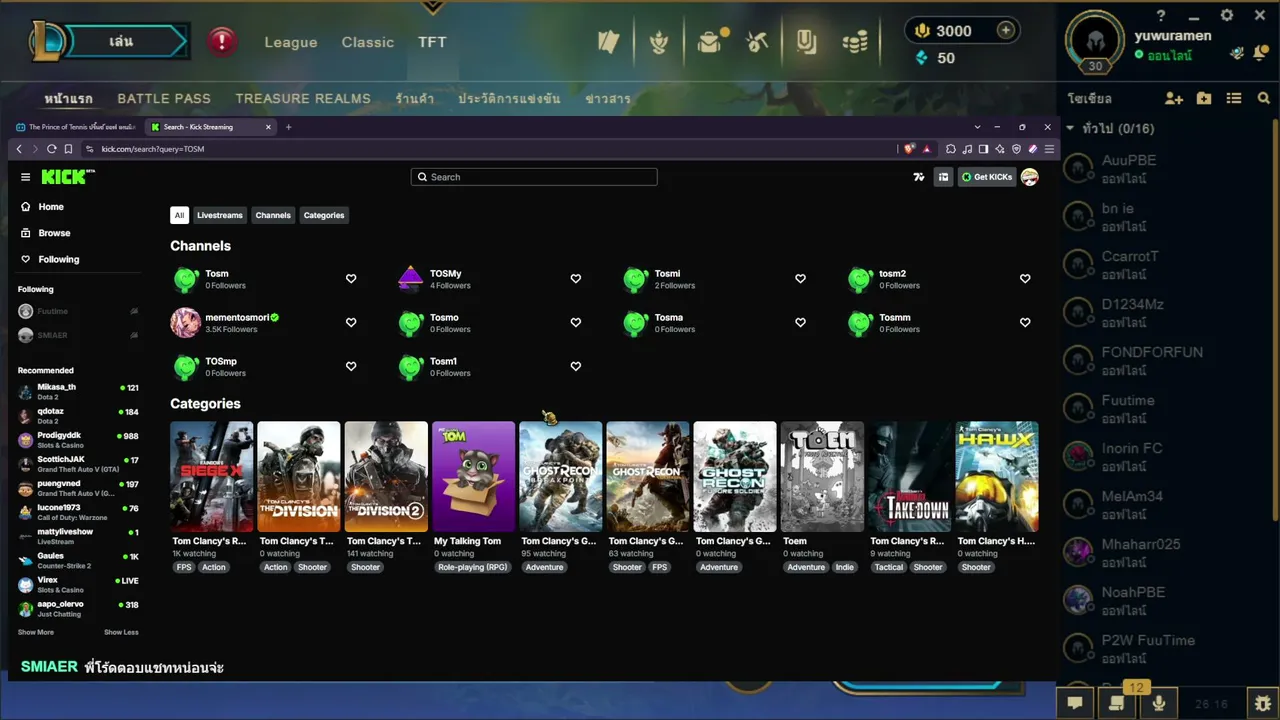This screenshot has height=720, width=1280.
Task: Switch to Livestreams search results
Action: pos(220,215)
